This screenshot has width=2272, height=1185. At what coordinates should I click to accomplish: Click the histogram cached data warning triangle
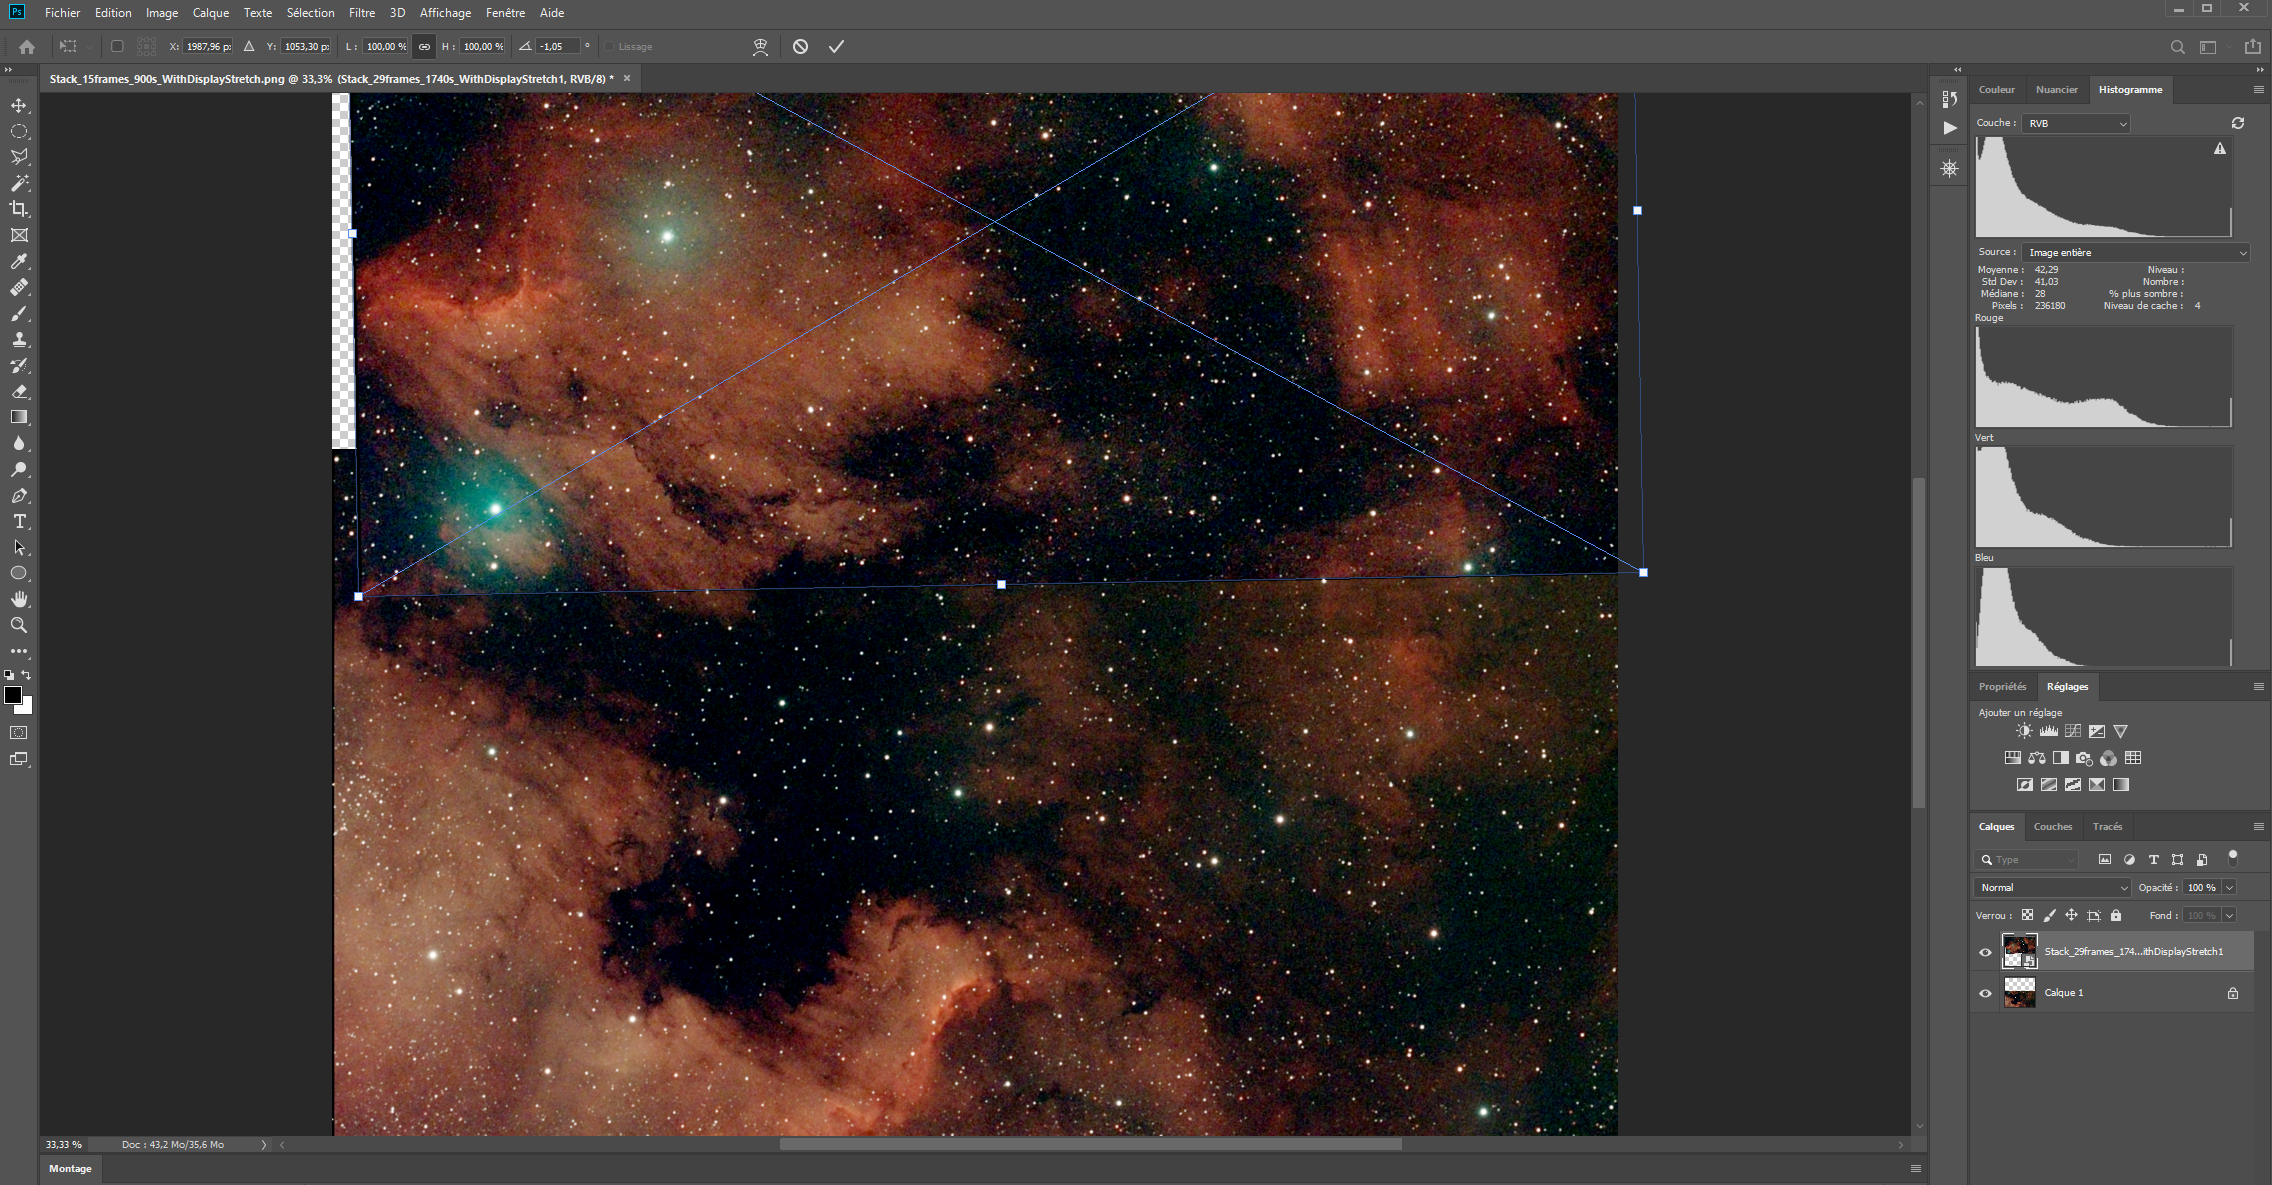point(2220,148)
